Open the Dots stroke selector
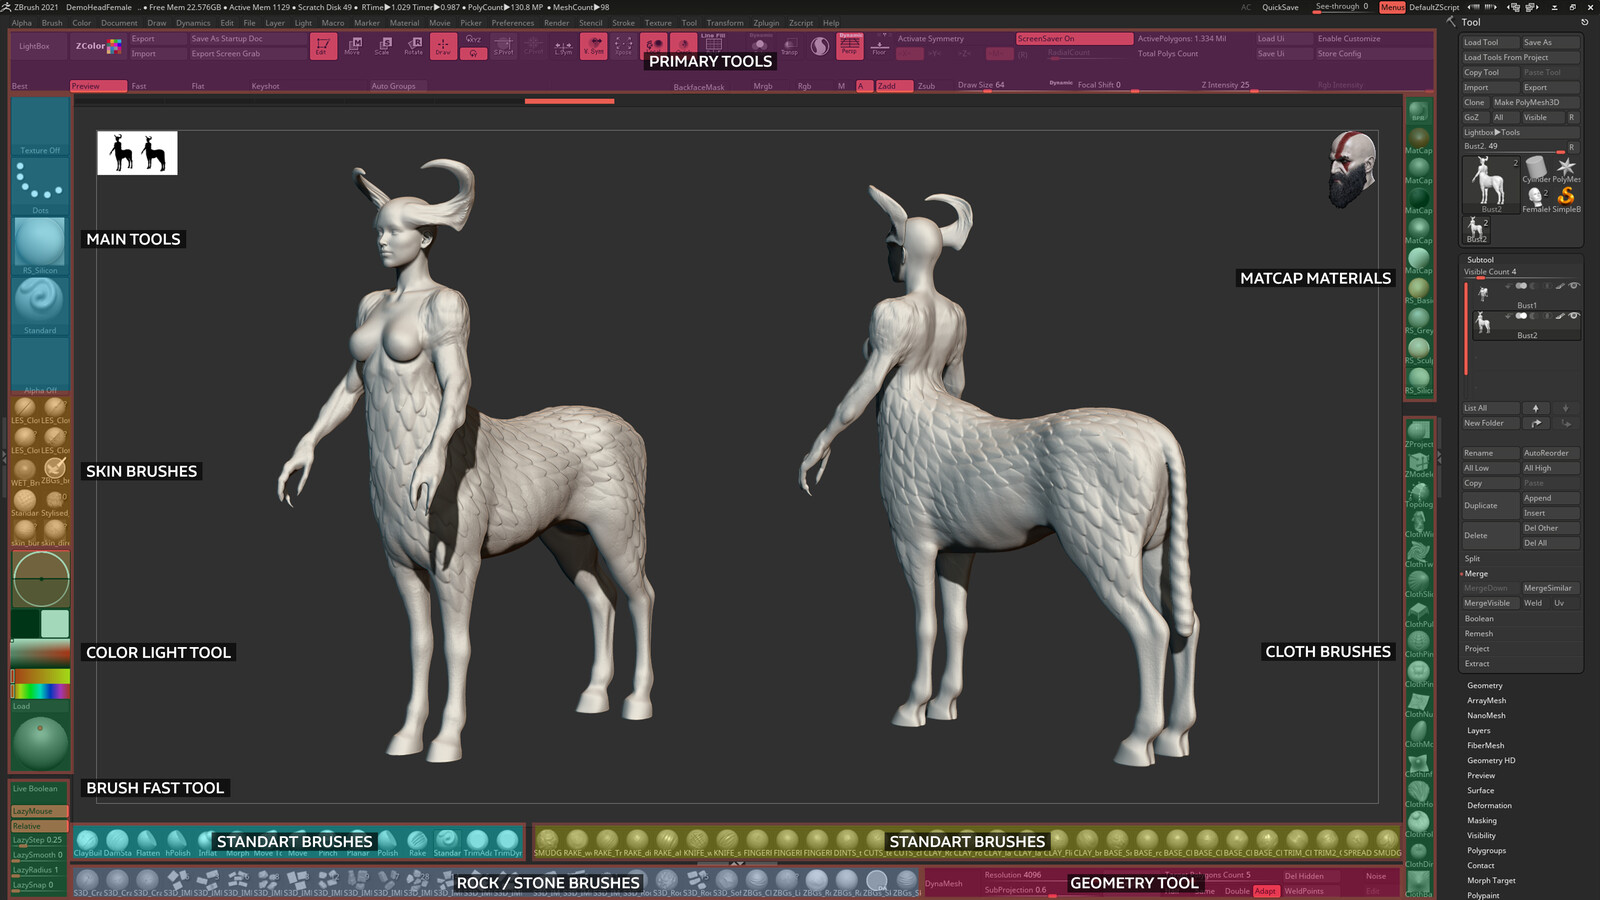 [x=40, y=186]
